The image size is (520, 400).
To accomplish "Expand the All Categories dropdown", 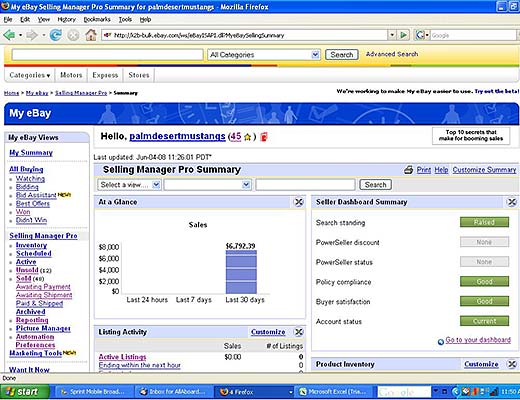I will click(264, 55).
